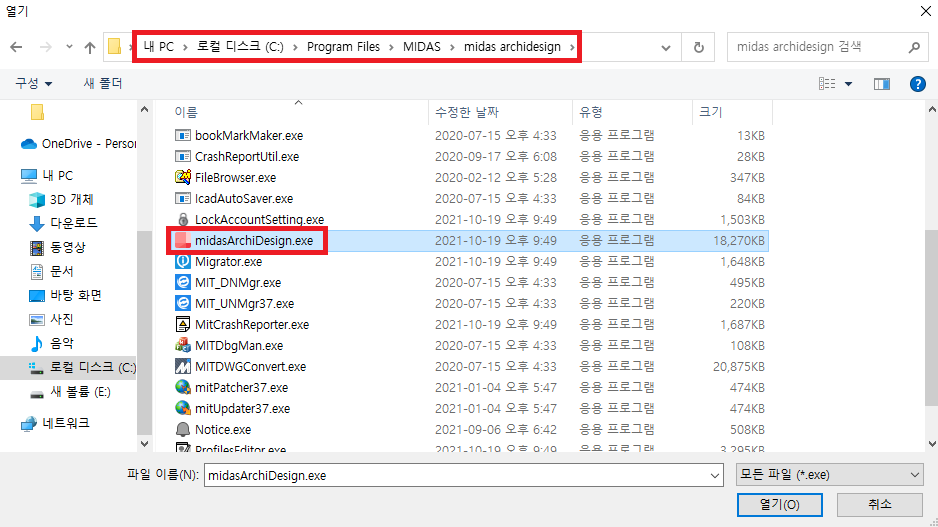Select OneDrive - Personal in sidebar
This screenshot has height=527, width=938.
coord(78,144)
